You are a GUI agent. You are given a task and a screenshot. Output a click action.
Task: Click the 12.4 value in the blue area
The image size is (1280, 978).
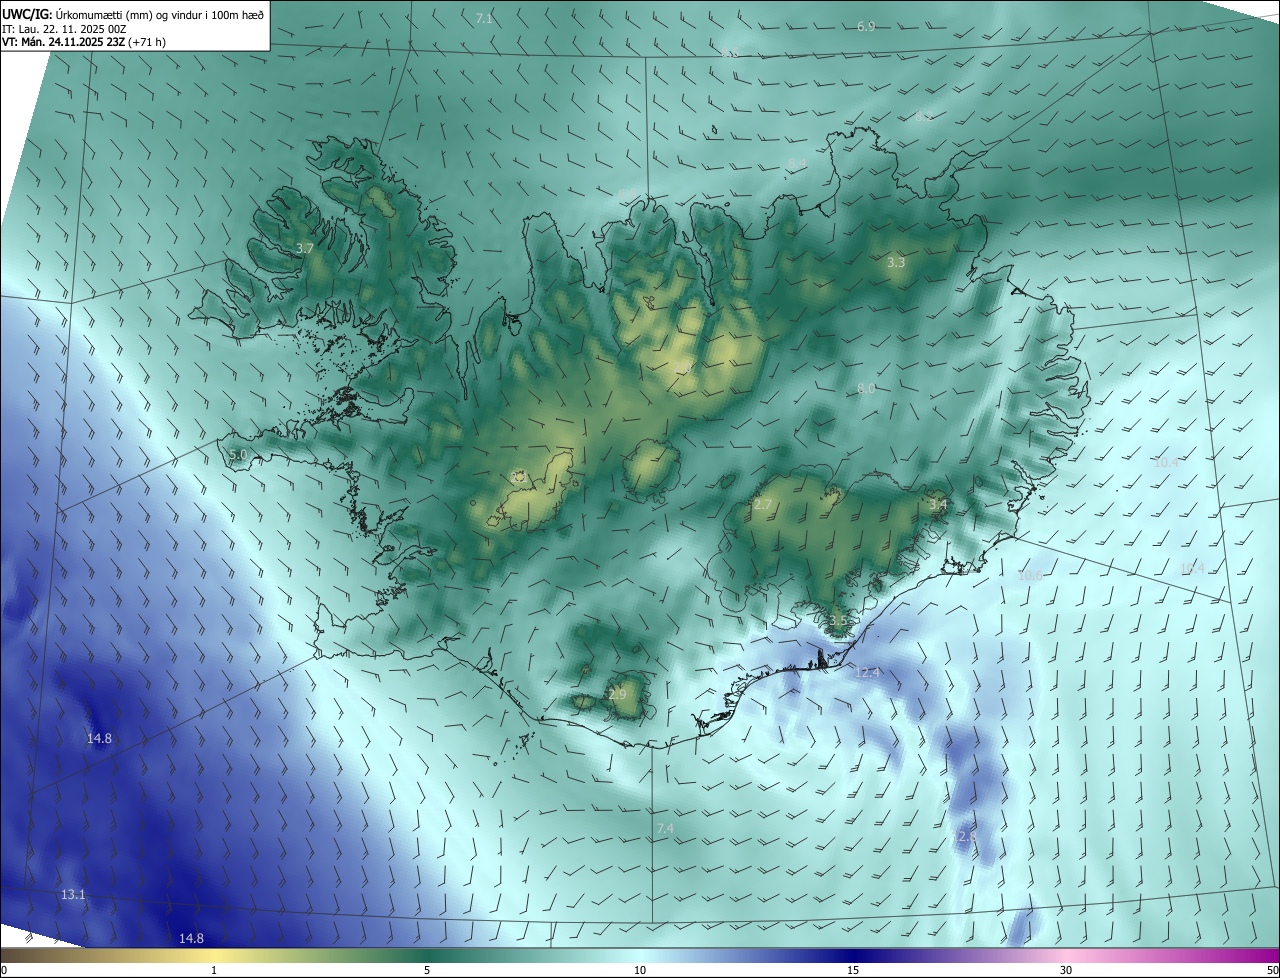(868, 673)
